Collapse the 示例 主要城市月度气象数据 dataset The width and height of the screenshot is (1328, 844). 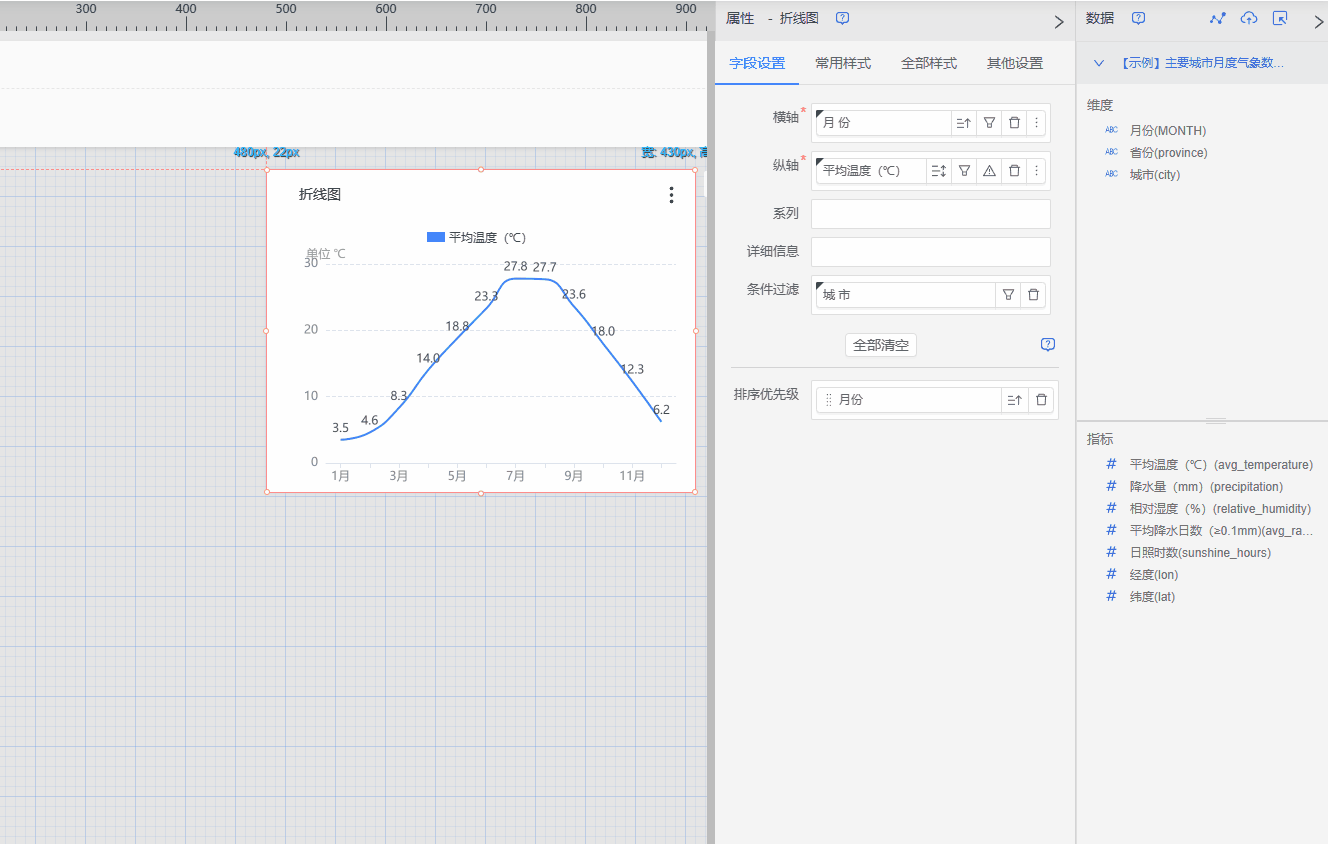(1099, 63)
